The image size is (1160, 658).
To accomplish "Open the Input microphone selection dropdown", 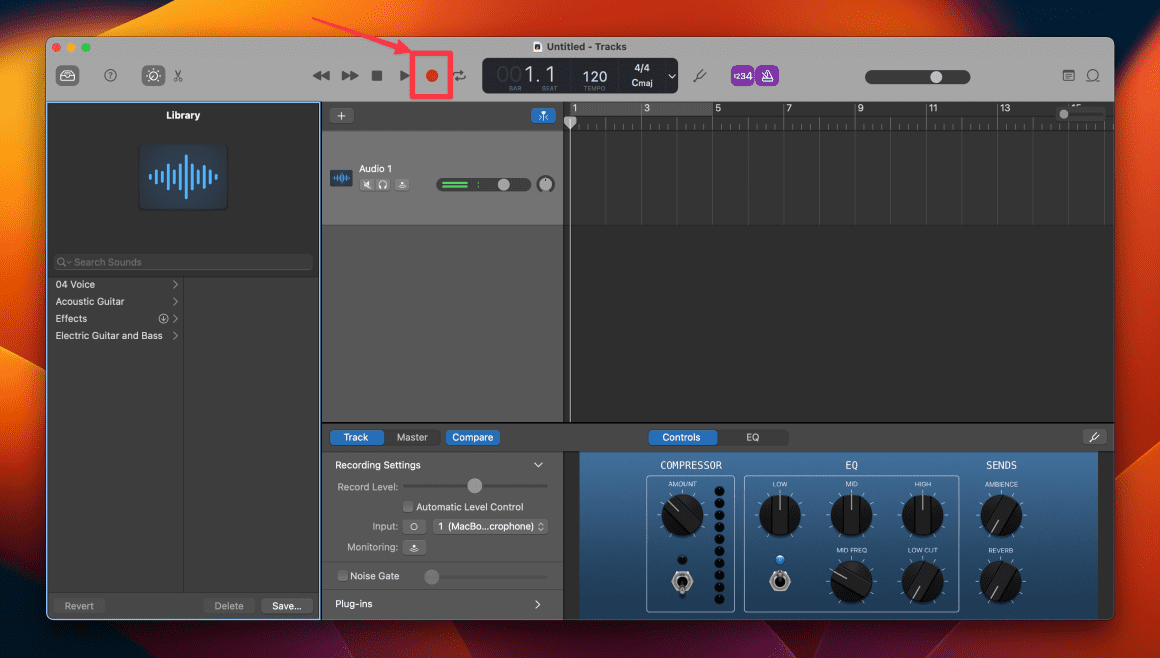I will pyautogui.click(x=490, y=526).
